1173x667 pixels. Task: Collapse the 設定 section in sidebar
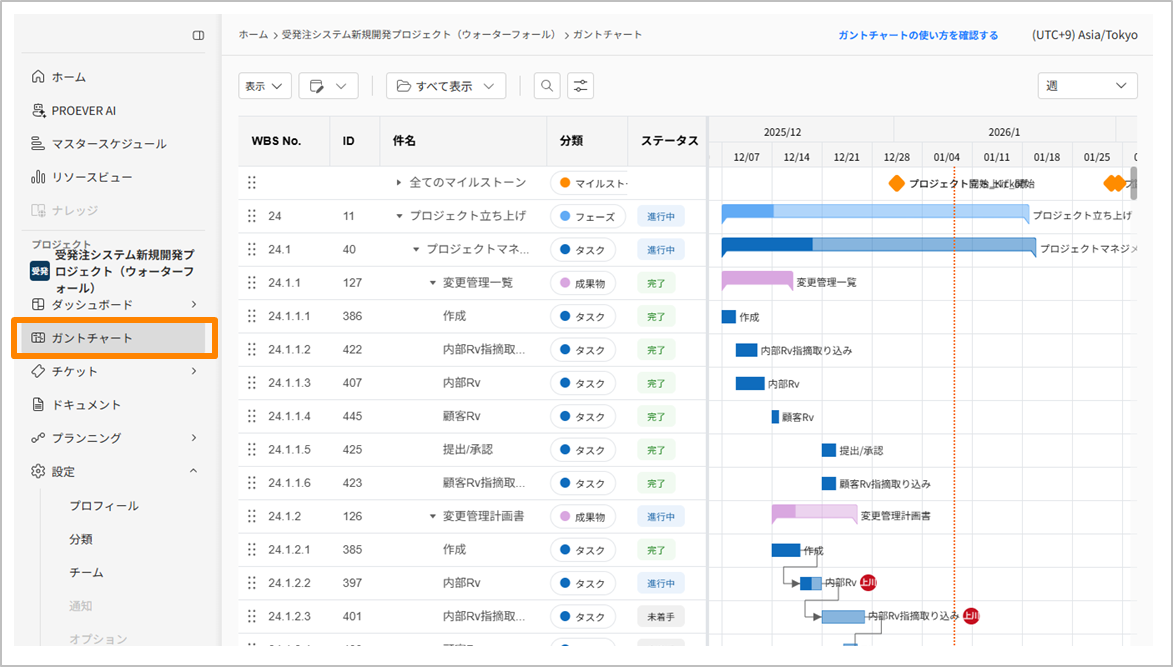click(x=193, y=471)
